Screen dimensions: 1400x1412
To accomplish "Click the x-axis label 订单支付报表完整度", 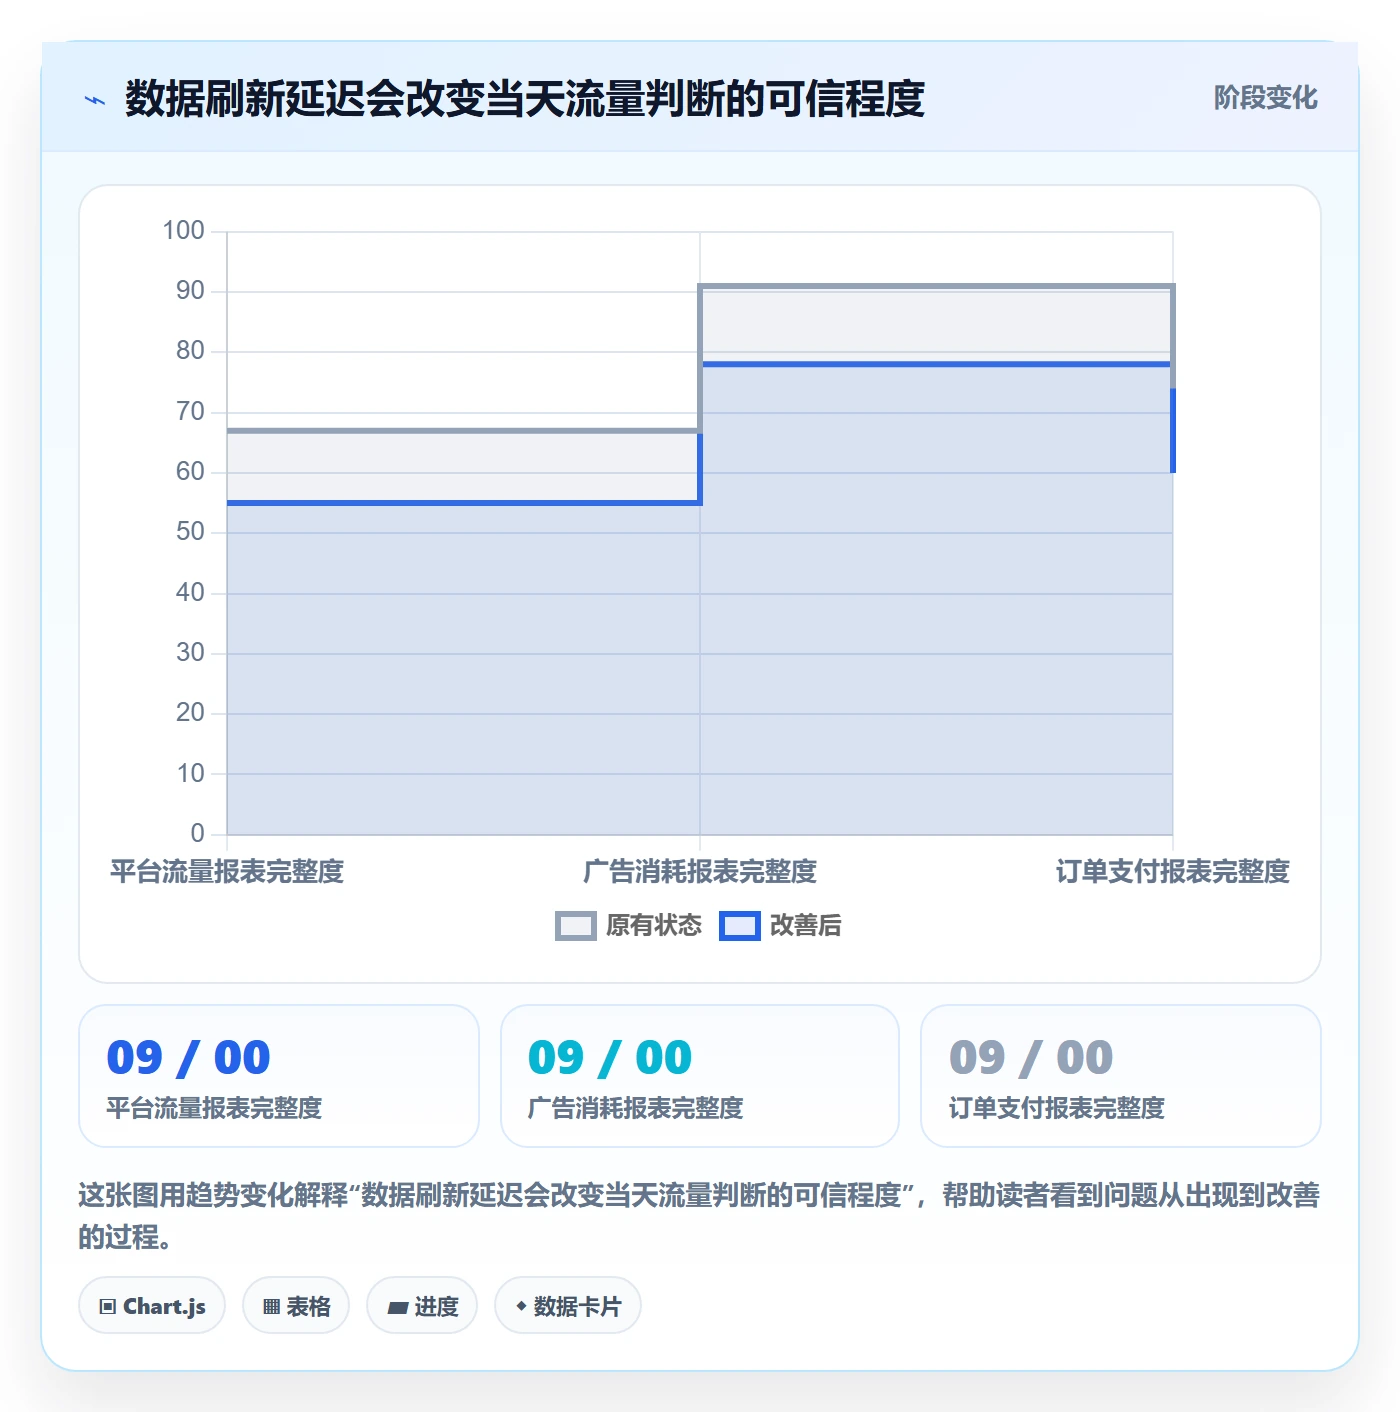I will (1173, 872).
